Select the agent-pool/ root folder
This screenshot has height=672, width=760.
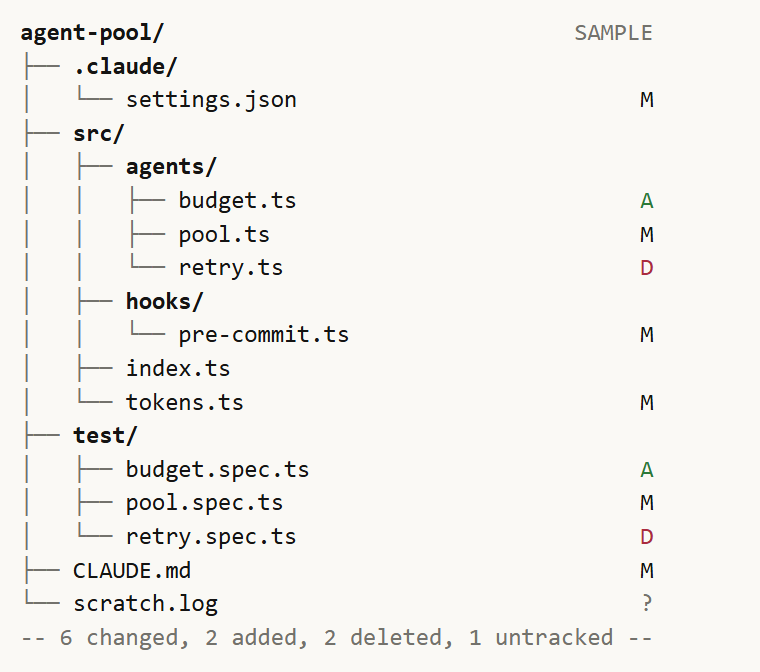[92, 33]
